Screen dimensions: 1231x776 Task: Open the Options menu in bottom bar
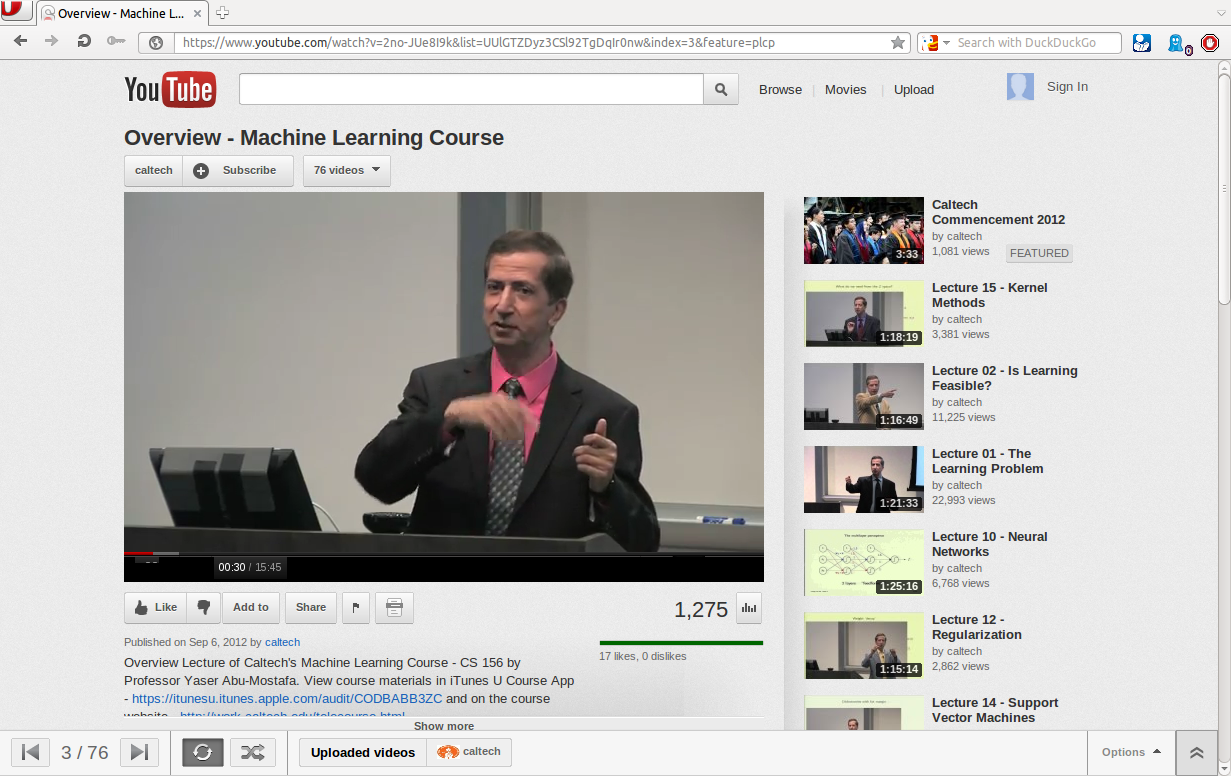(1131, 752)
